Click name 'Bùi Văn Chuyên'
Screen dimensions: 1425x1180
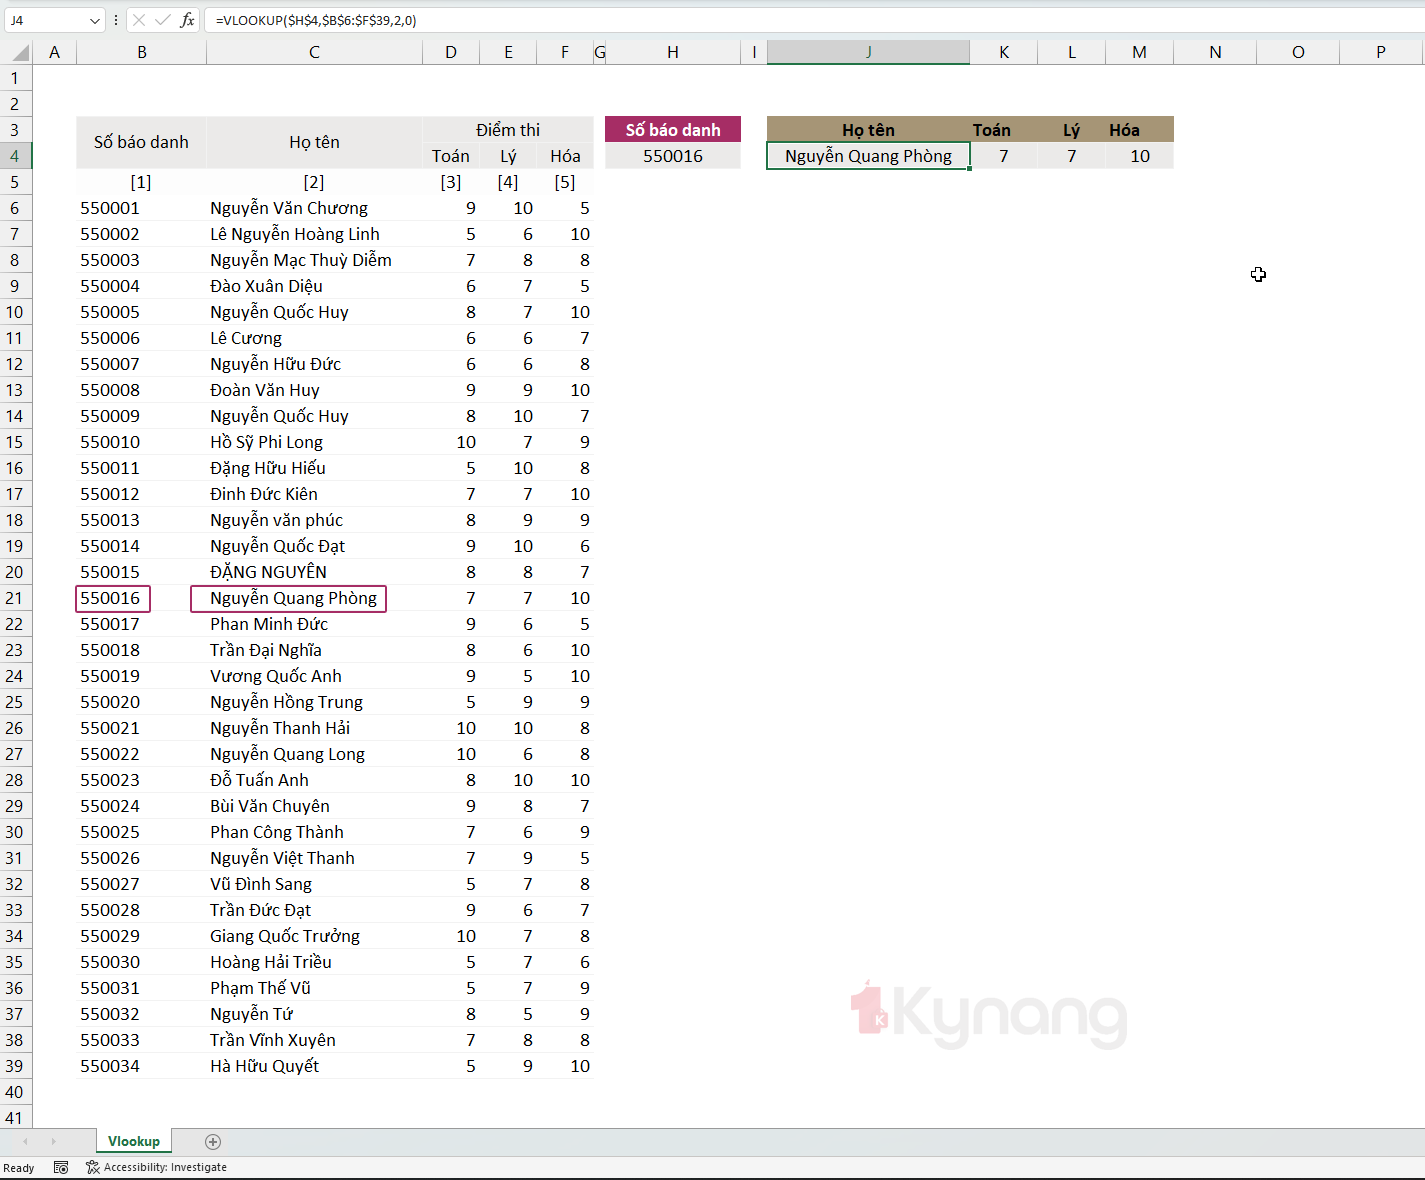270,806
